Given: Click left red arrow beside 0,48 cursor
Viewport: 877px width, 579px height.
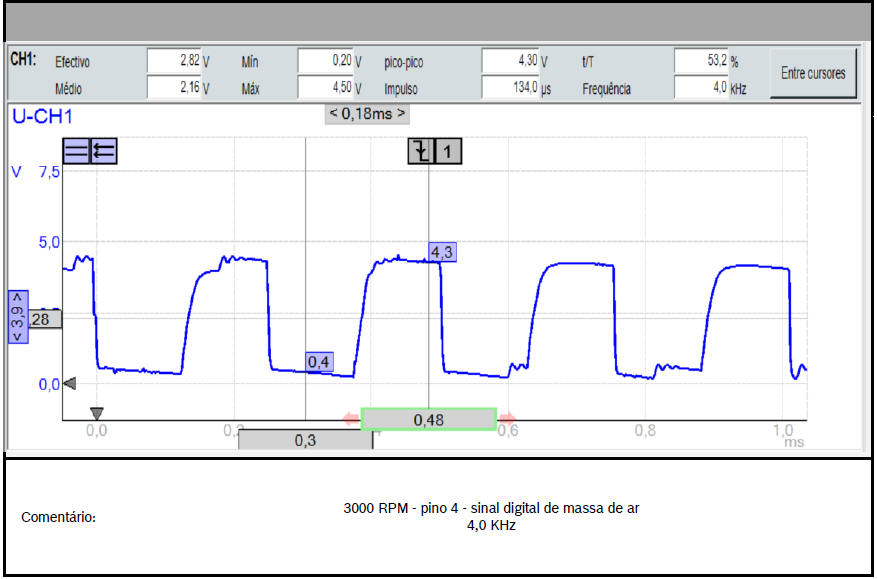Looking at the screenshot, I should (x=350, y=419).
